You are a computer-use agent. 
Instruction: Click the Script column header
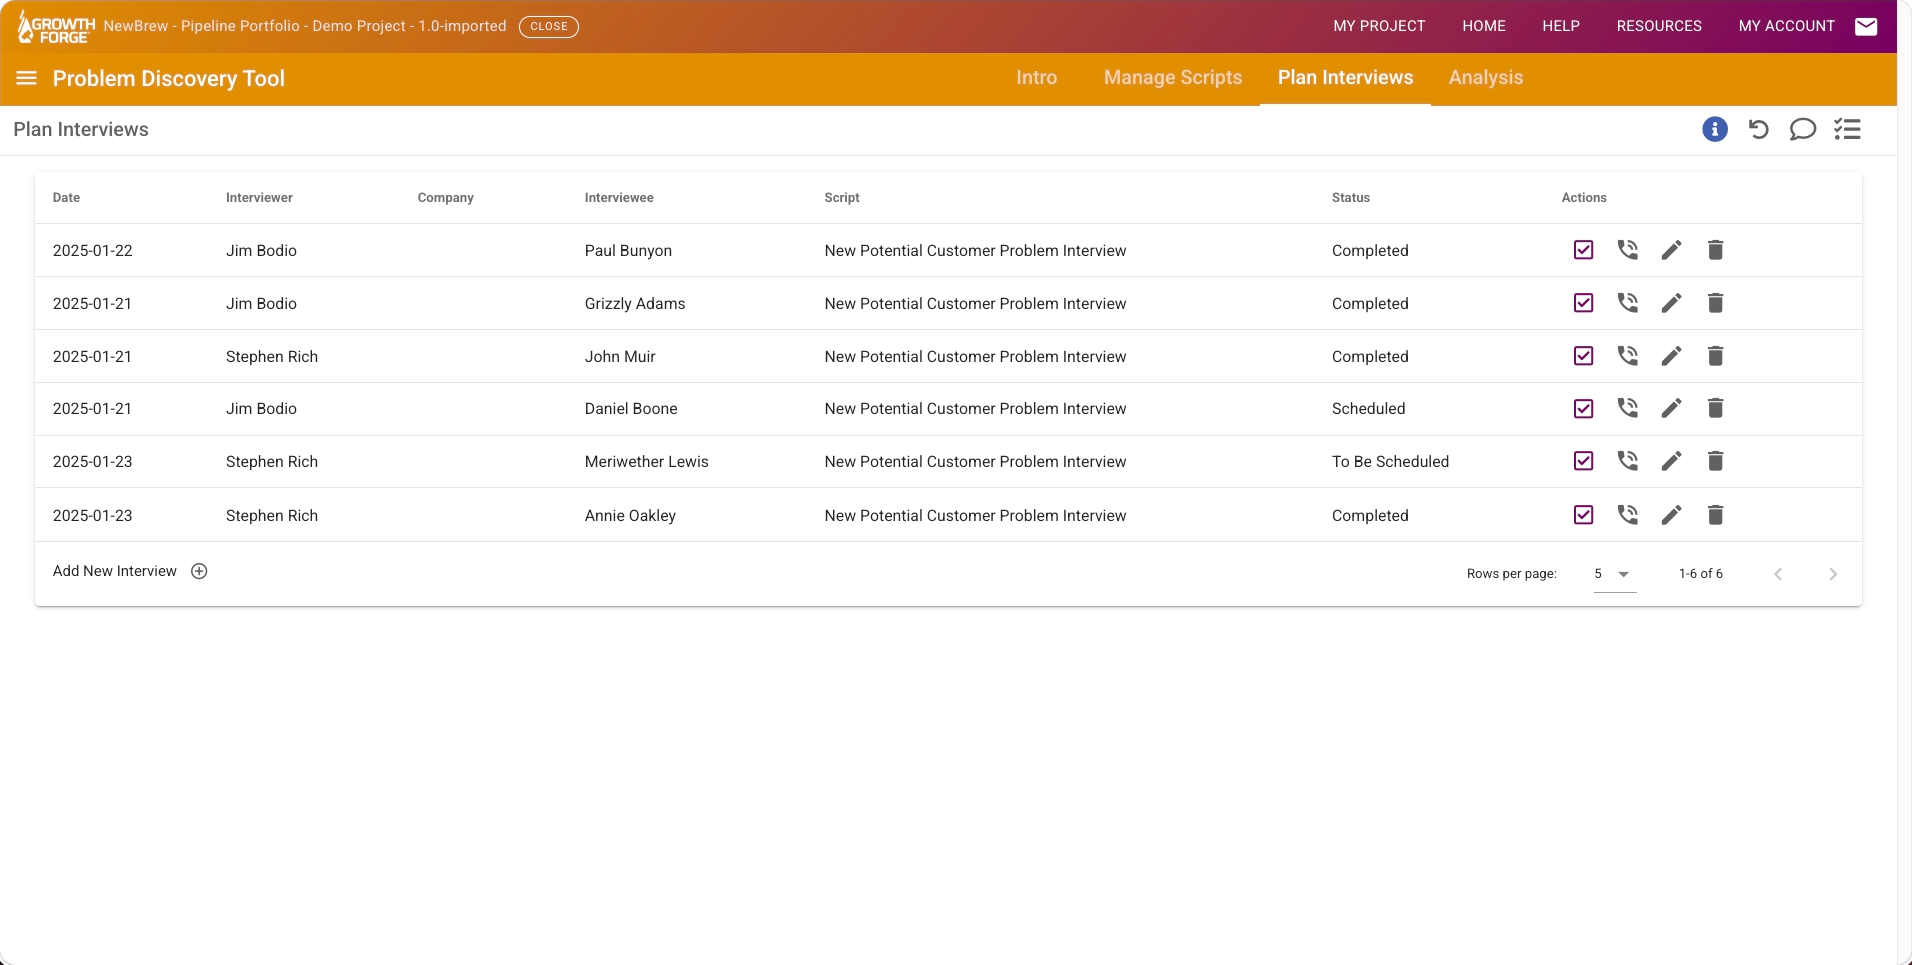[842, 198]
